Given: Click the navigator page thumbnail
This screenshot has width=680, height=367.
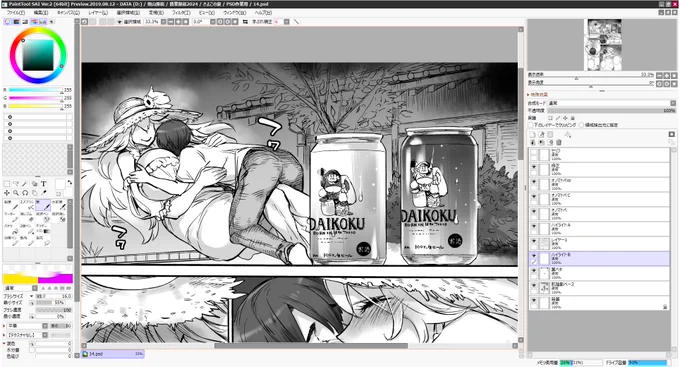Looking at the screenshot, I should coord(603,45).
